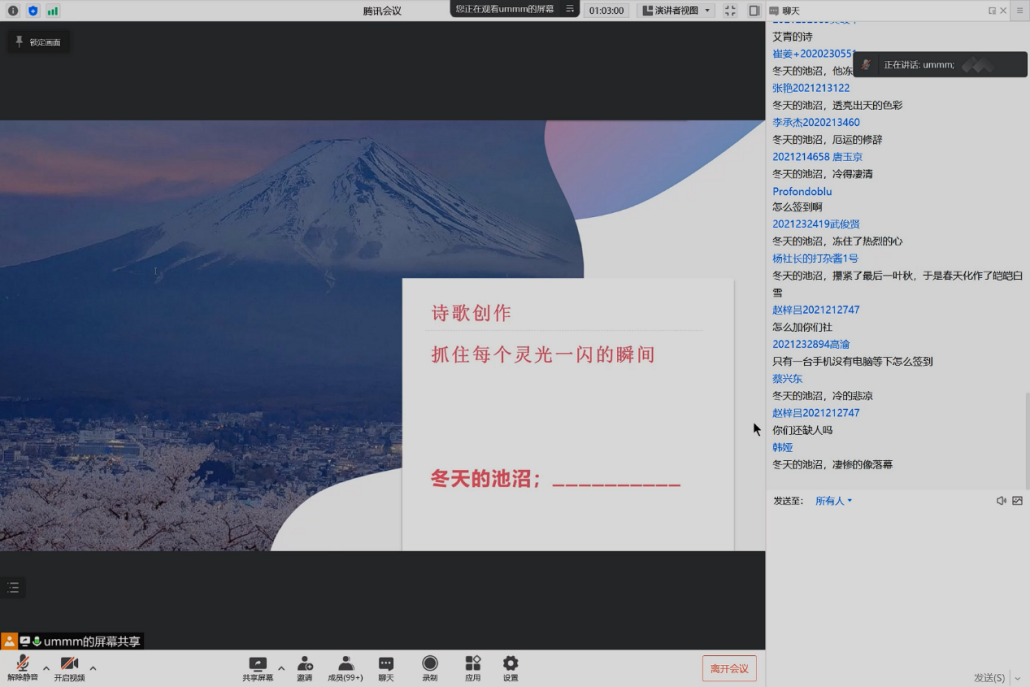1030x687 pixels.
Task: Expand share screen options arrow
Action: coord(281,668)
